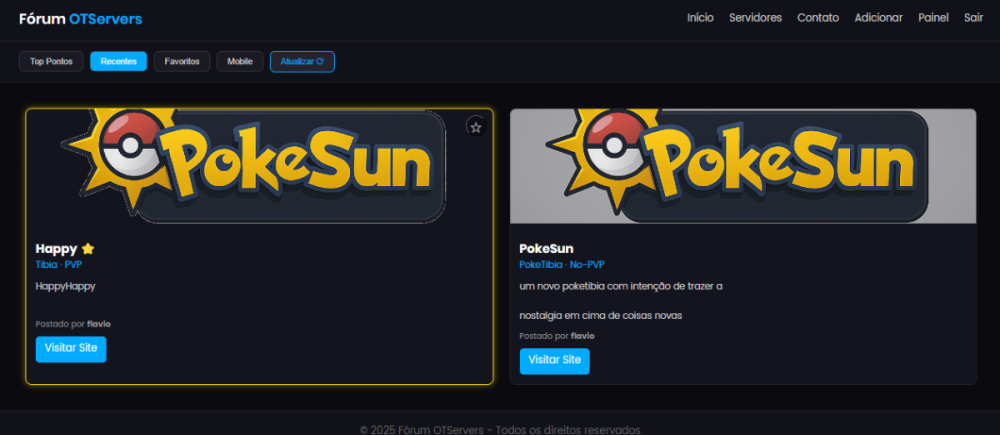Screen dimensions: 1000x435
Task: Select Adicionar in the top navigation
Action: tap(878, 18)
